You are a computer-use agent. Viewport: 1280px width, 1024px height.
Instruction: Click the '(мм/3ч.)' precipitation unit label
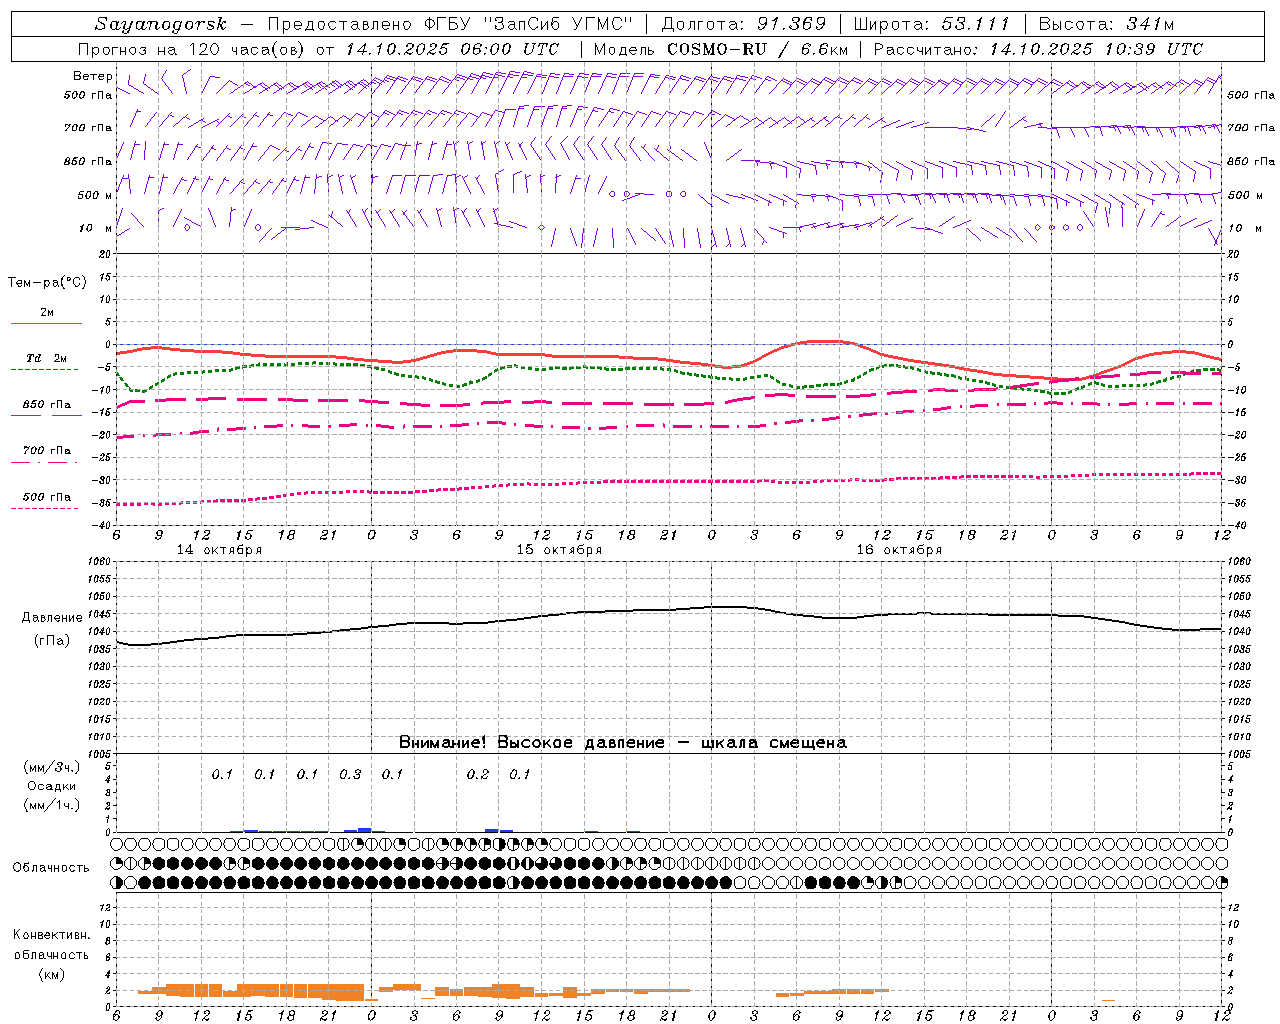tap(52, 768)
